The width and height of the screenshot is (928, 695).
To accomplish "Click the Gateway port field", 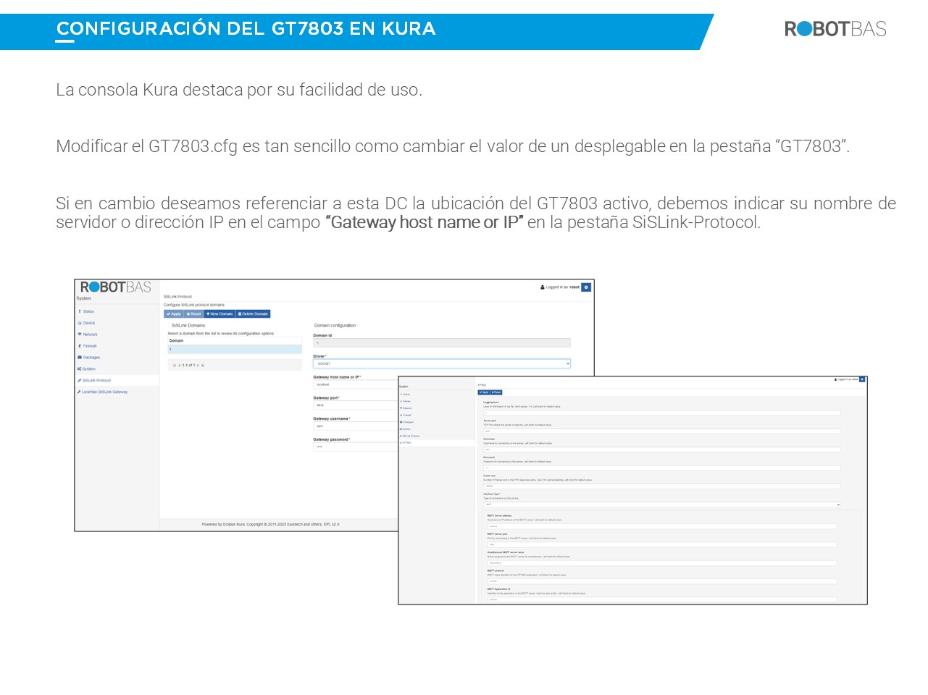I will pyautogui.click(x=355, y=405).
